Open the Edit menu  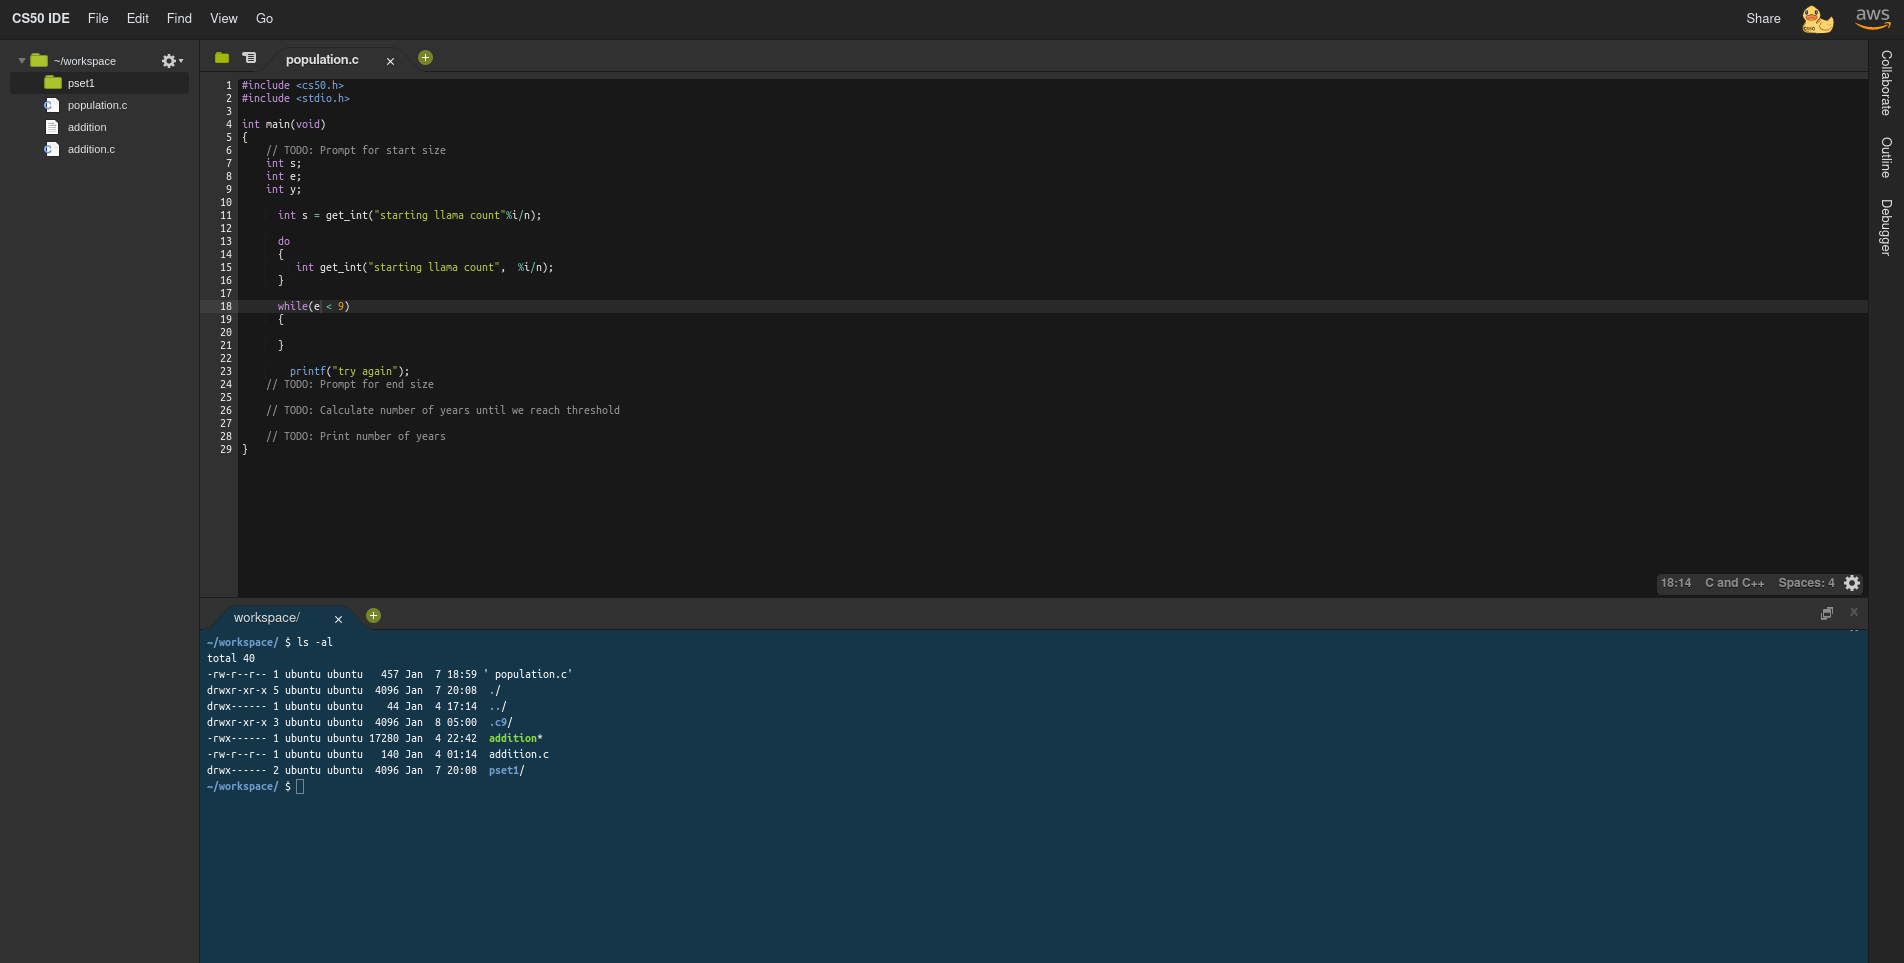138,18
